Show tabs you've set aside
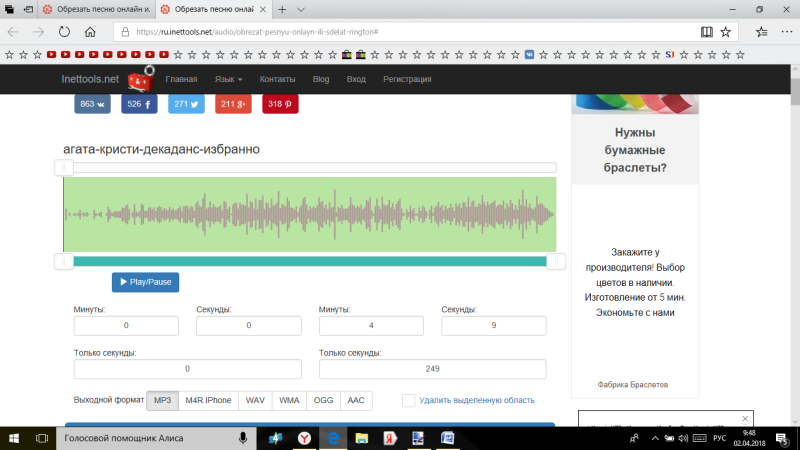The height and width of the screenshot is (450, 800). 9,9
